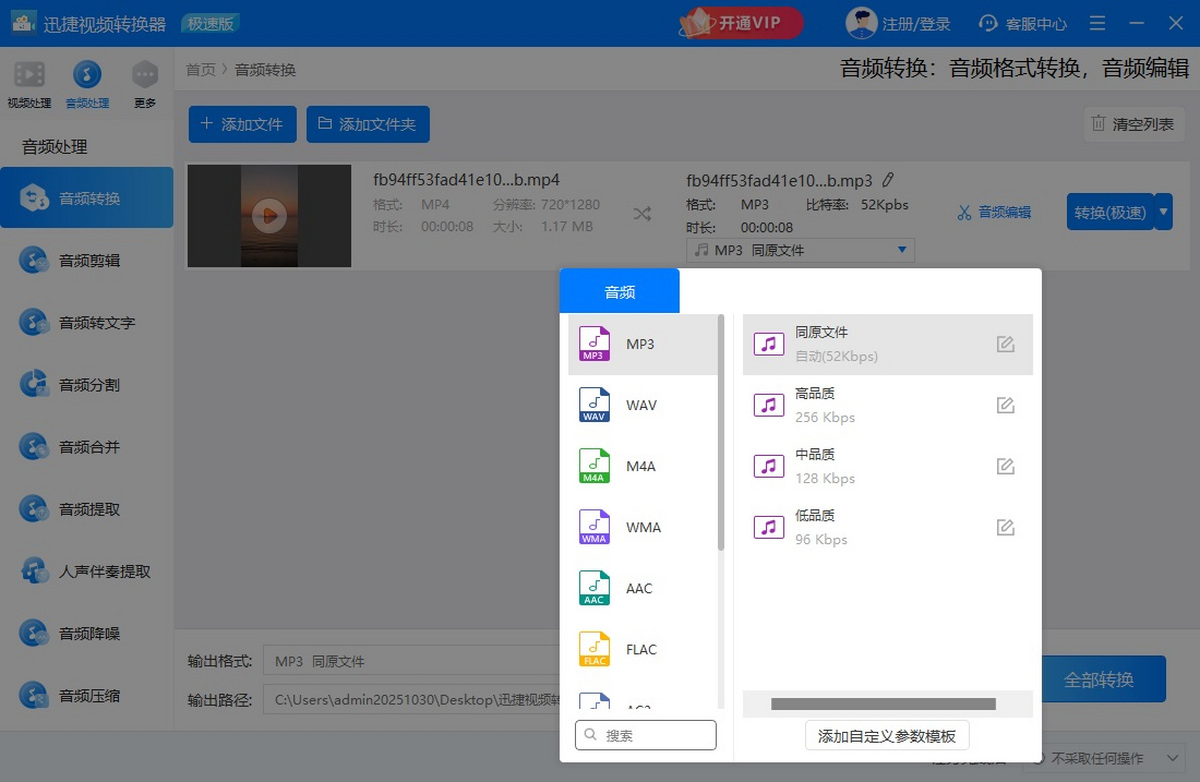Click the 搜索 search input field
The height and width of the screenshot is (782, 1200).
pos(645,734)
